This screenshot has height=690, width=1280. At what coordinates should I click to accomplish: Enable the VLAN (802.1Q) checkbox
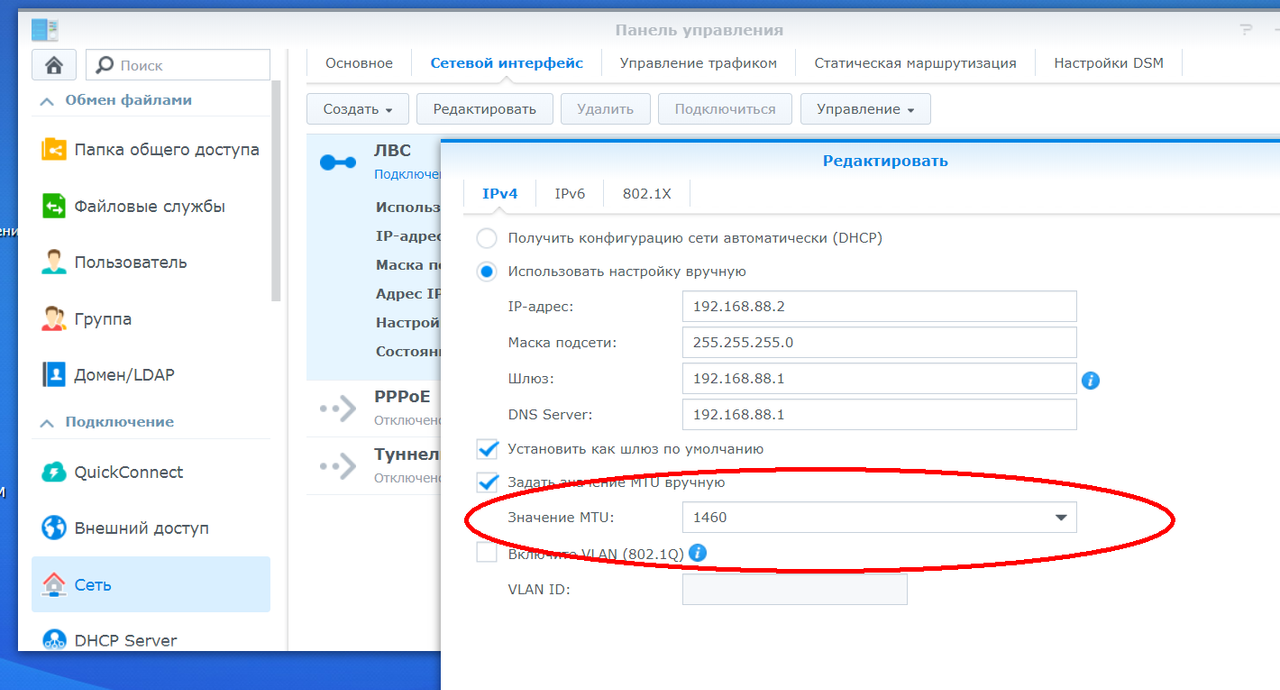(x=487, y=553)
